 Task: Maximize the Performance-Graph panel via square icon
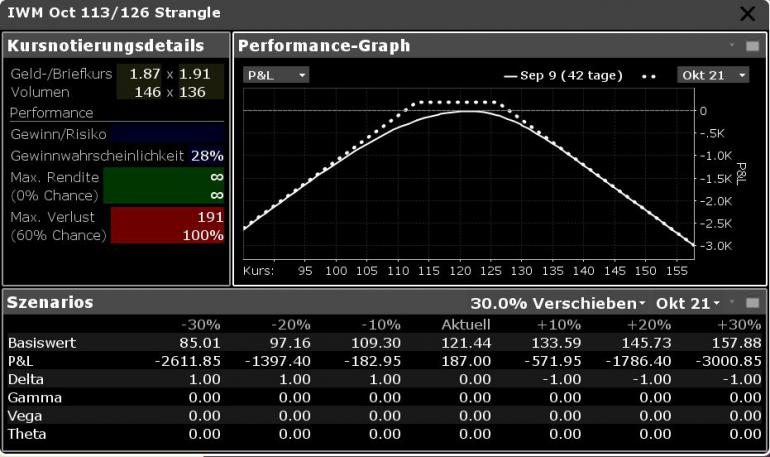point(752,46)
